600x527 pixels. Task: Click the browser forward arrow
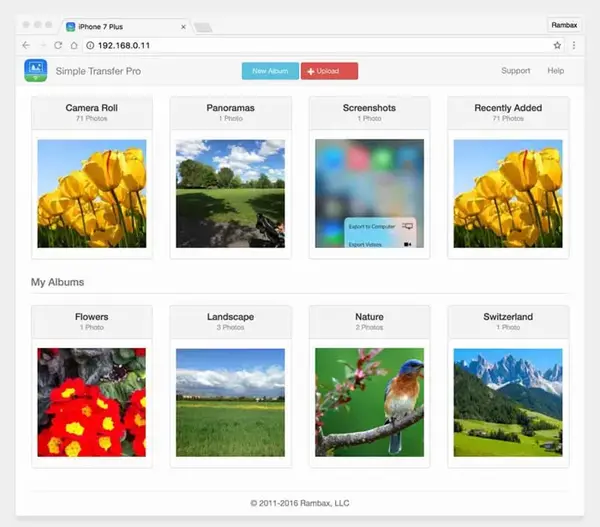coord(42,45)
